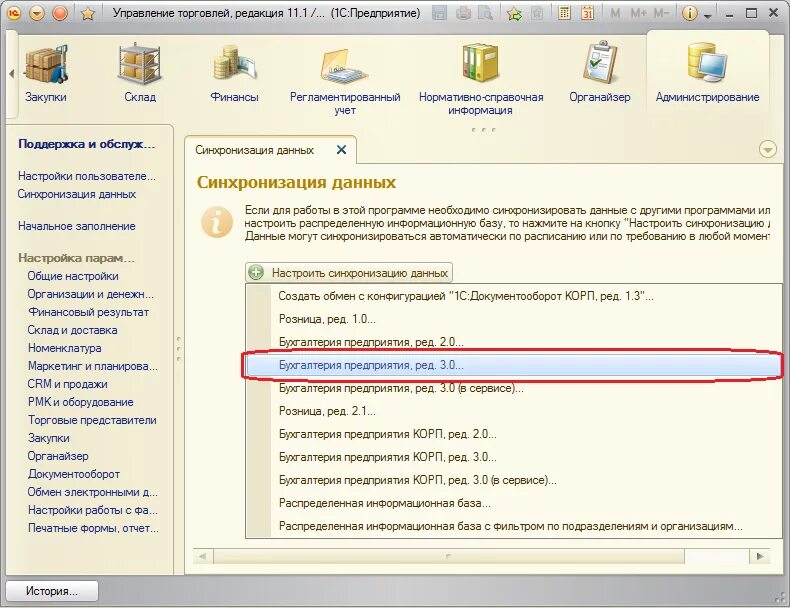
Task: Open the Закупки section
Action: [x=46, y=73]
